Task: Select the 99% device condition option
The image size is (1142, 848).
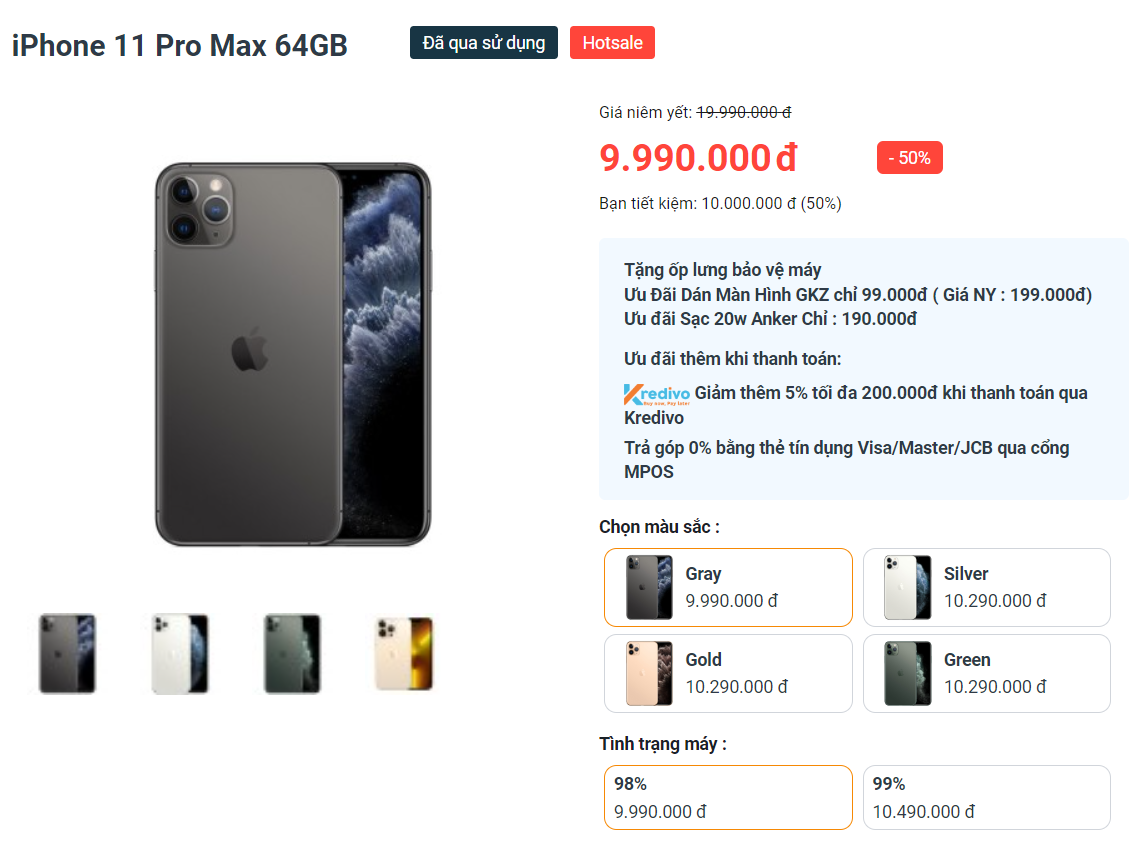Action: click(x=986, y=797)
